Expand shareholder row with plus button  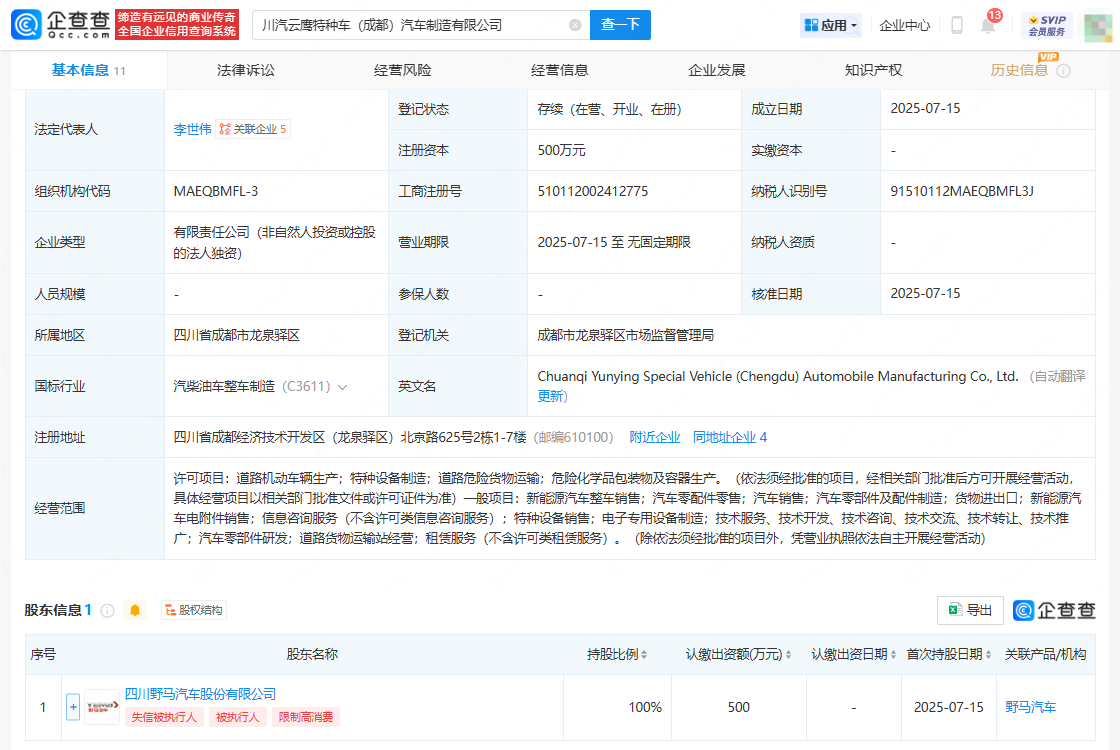73,707
